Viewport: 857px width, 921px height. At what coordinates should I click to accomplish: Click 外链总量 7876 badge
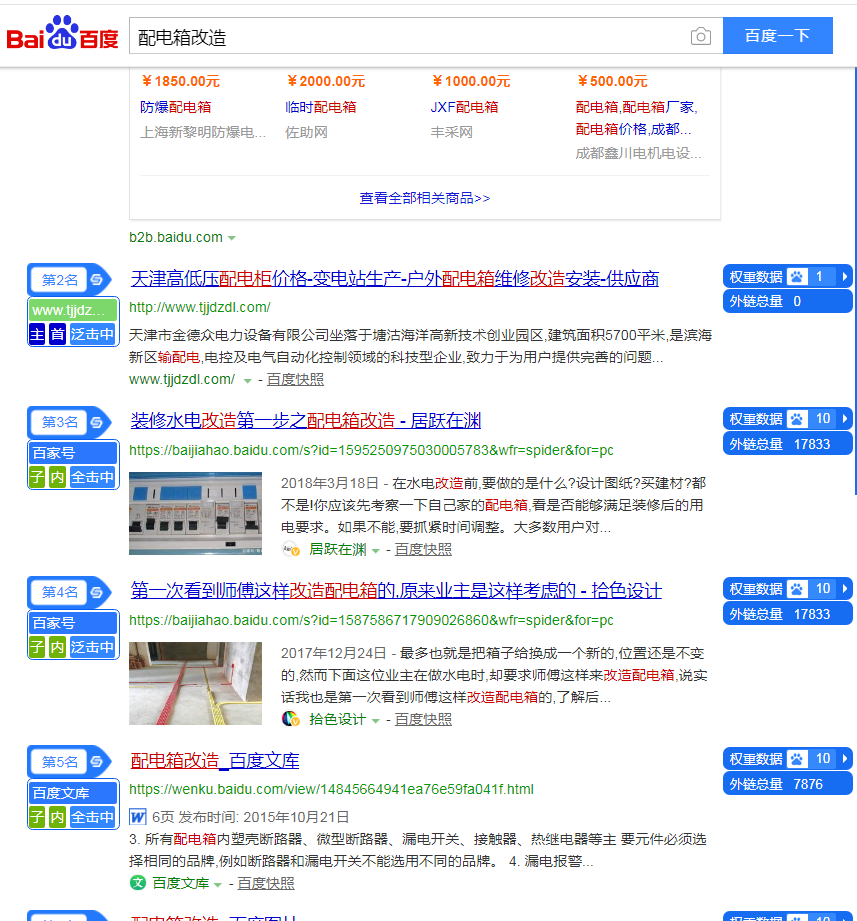pyautogui.click(x=787, y=784)
